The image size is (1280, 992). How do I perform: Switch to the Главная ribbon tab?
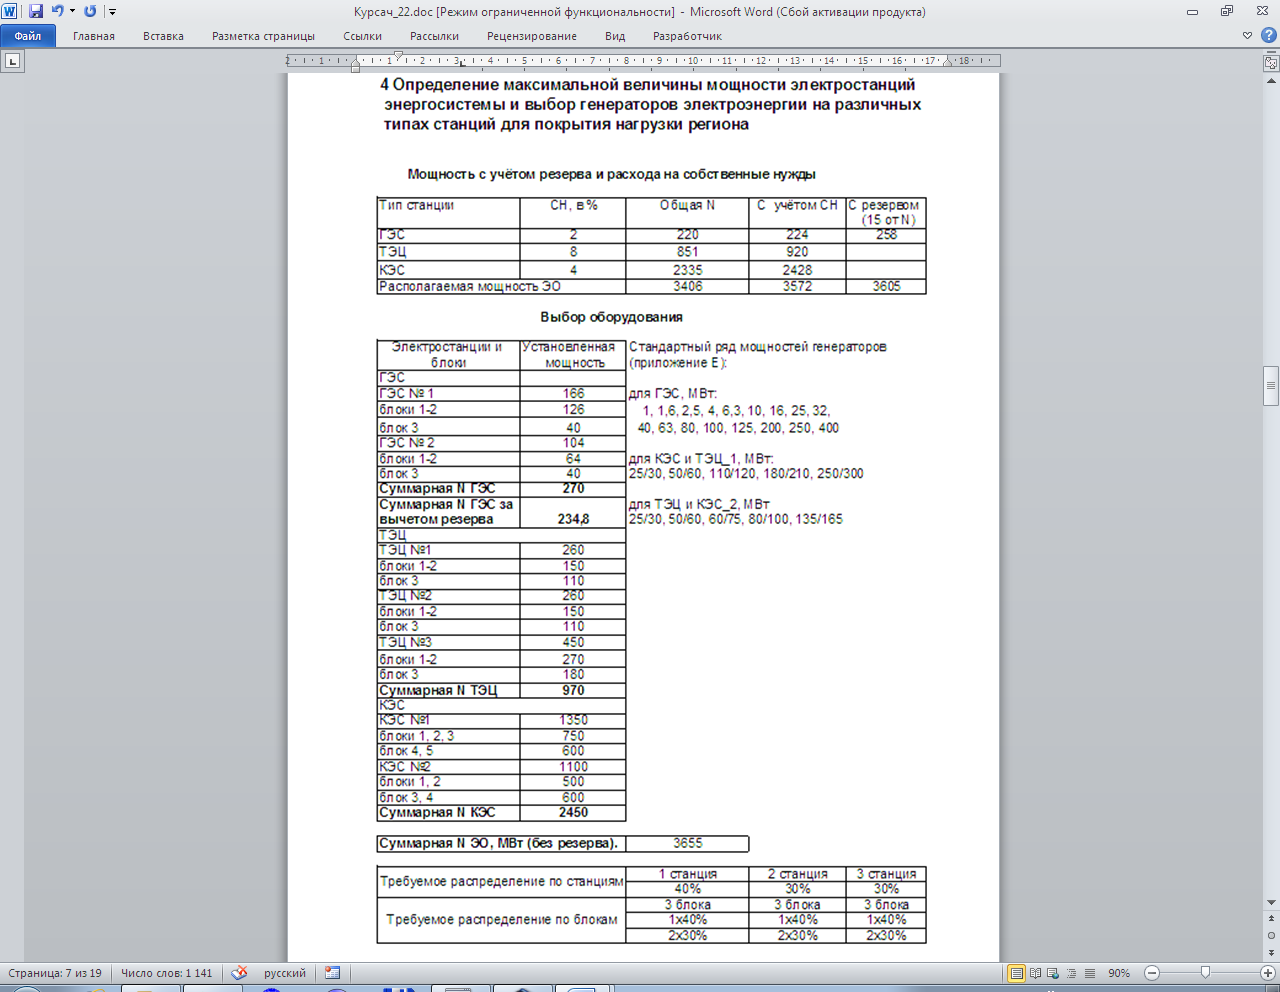pos(94,36)
